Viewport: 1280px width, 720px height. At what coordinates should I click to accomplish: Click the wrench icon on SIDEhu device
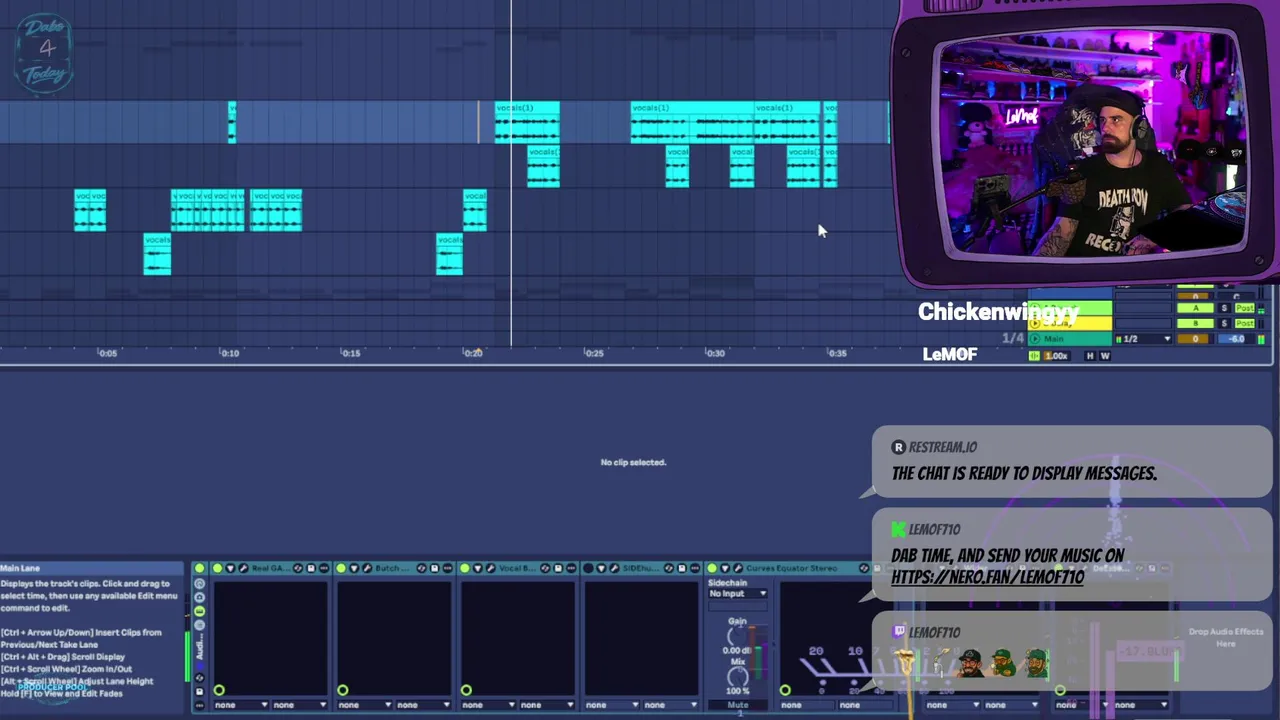(x=614, y=568)
